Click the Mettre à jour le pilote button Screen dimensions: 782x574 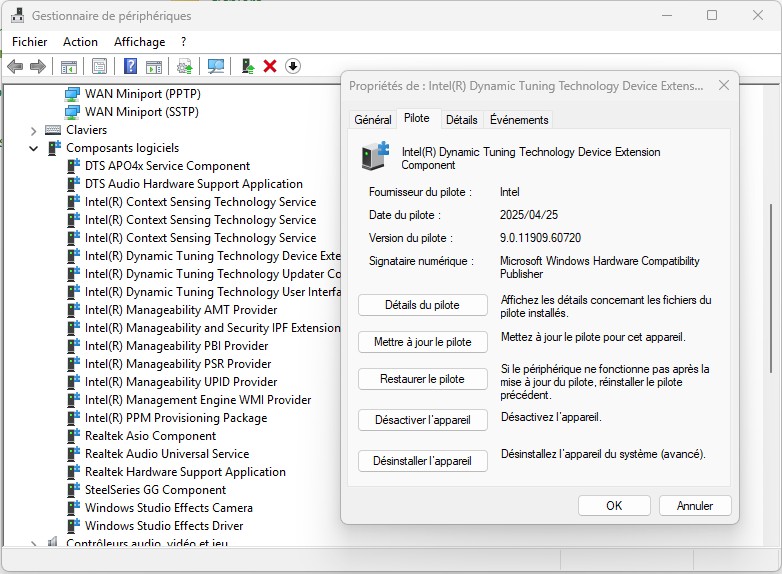pyautogui.click(x=422, y=342)
